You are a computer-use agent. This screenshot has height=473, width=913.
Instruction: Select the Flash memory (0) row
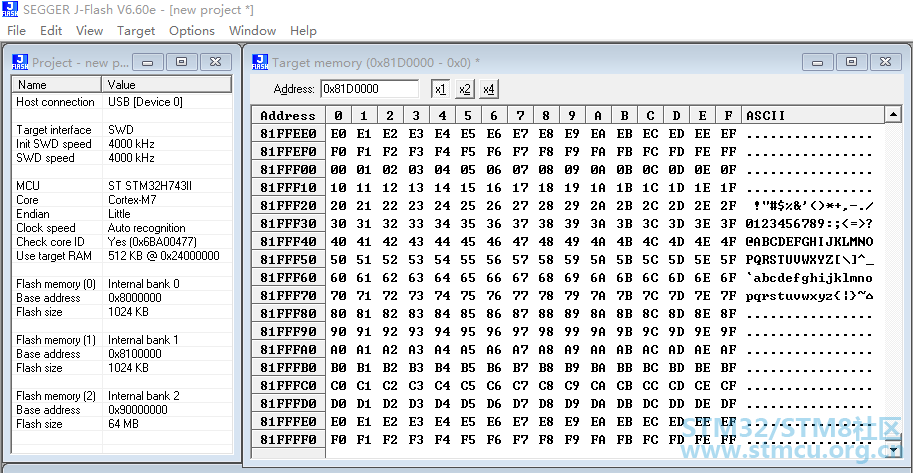tap(121, 284)
